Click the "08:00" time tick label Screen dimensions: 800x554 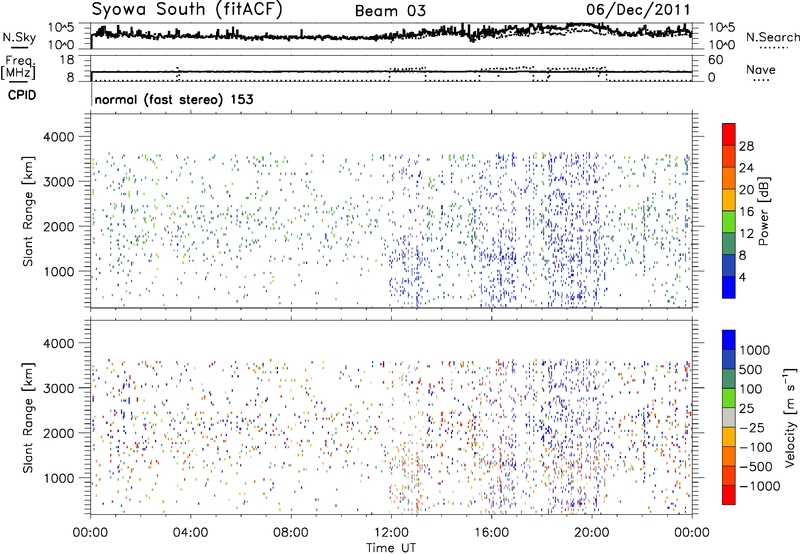click(291, 533)
